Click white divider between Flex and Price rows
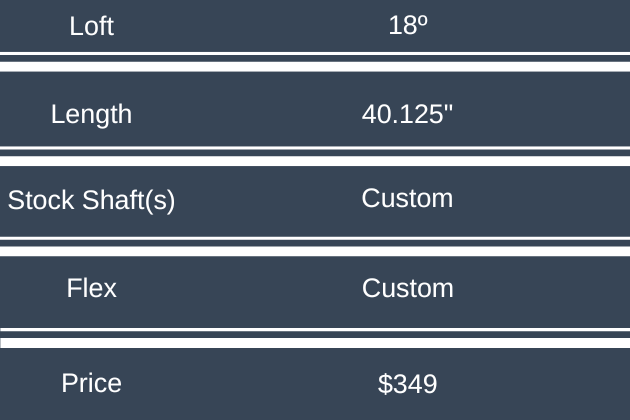Screen dimensions: 630x420 pos(315,343)
